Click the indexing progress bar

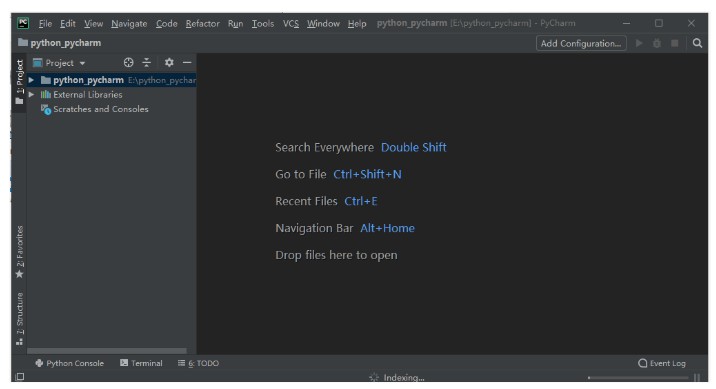[638, 378]
